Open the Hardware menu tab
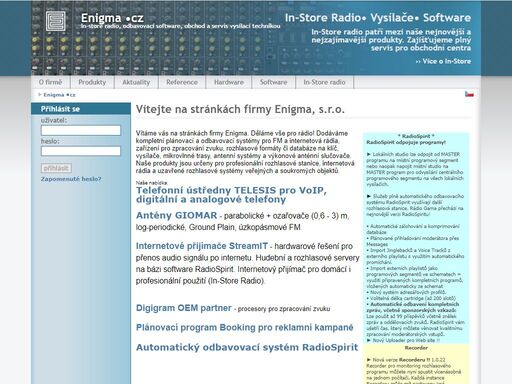 point(229,82)
